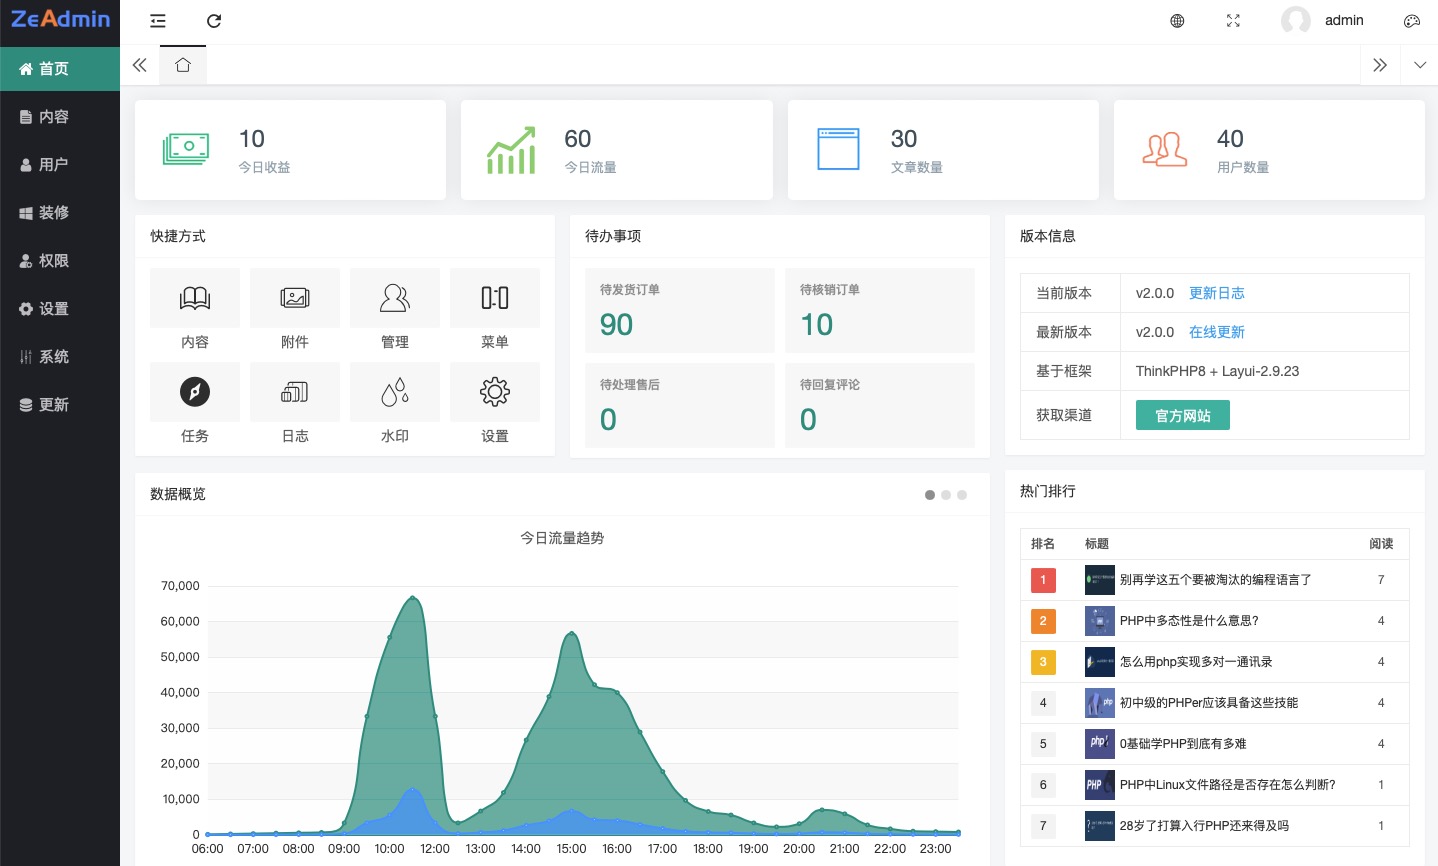Open the 日志 logs shortcut
1438x866 pixels.
[x=295, y=393]
